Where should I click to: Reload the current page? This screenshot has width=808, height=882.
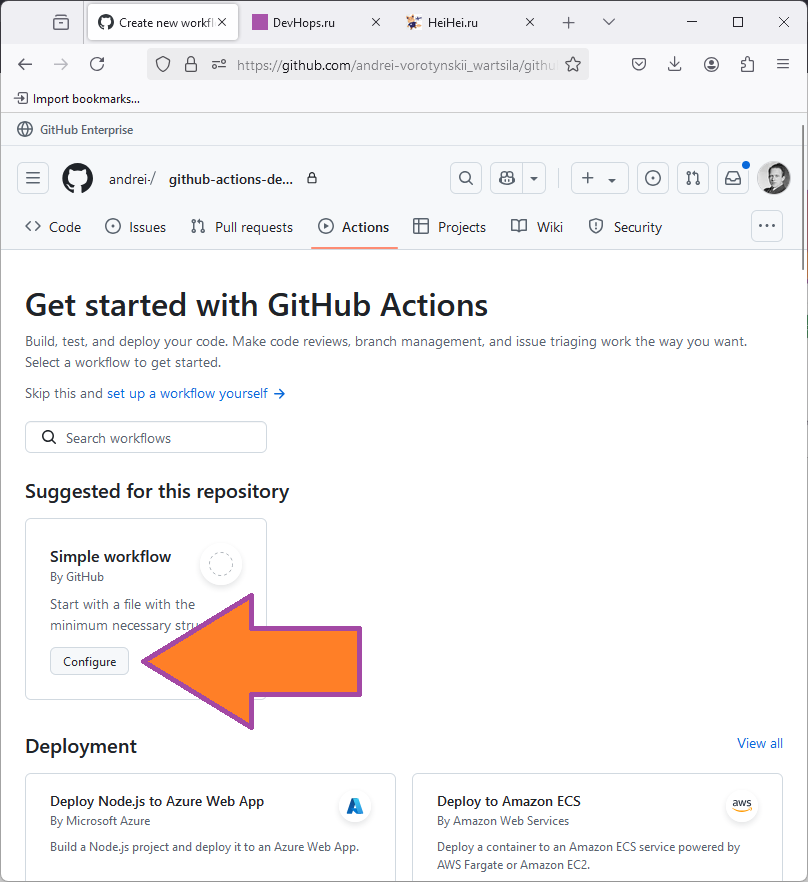97,64
